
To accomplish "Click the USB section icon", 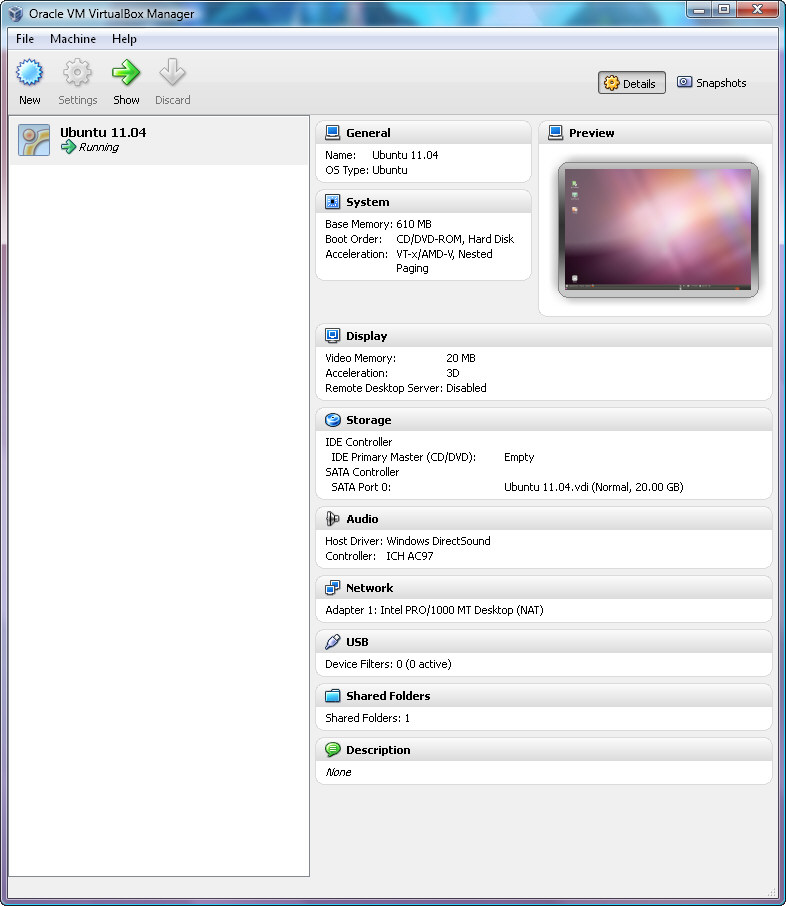I will 333,642.
